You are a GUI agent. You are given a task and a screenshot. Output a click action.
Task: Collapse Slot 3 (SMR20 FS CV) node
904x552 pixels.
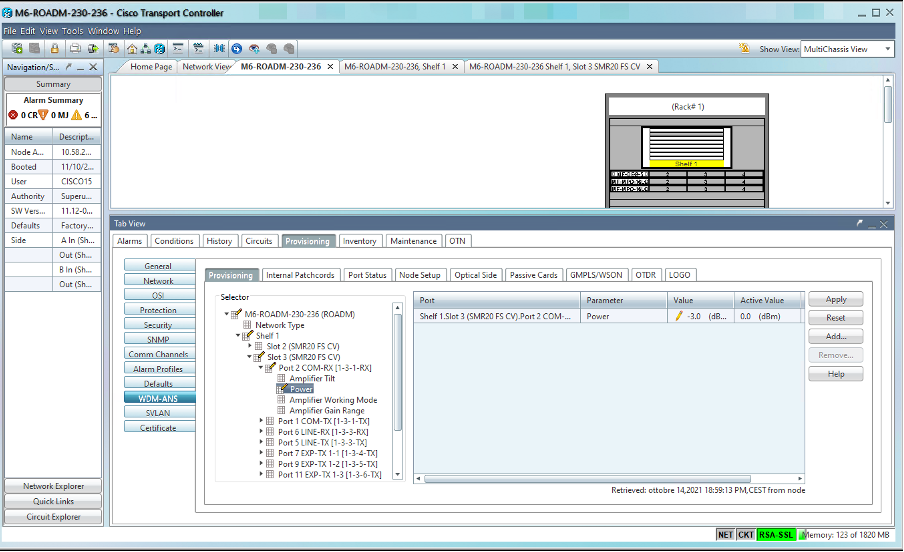250,357
